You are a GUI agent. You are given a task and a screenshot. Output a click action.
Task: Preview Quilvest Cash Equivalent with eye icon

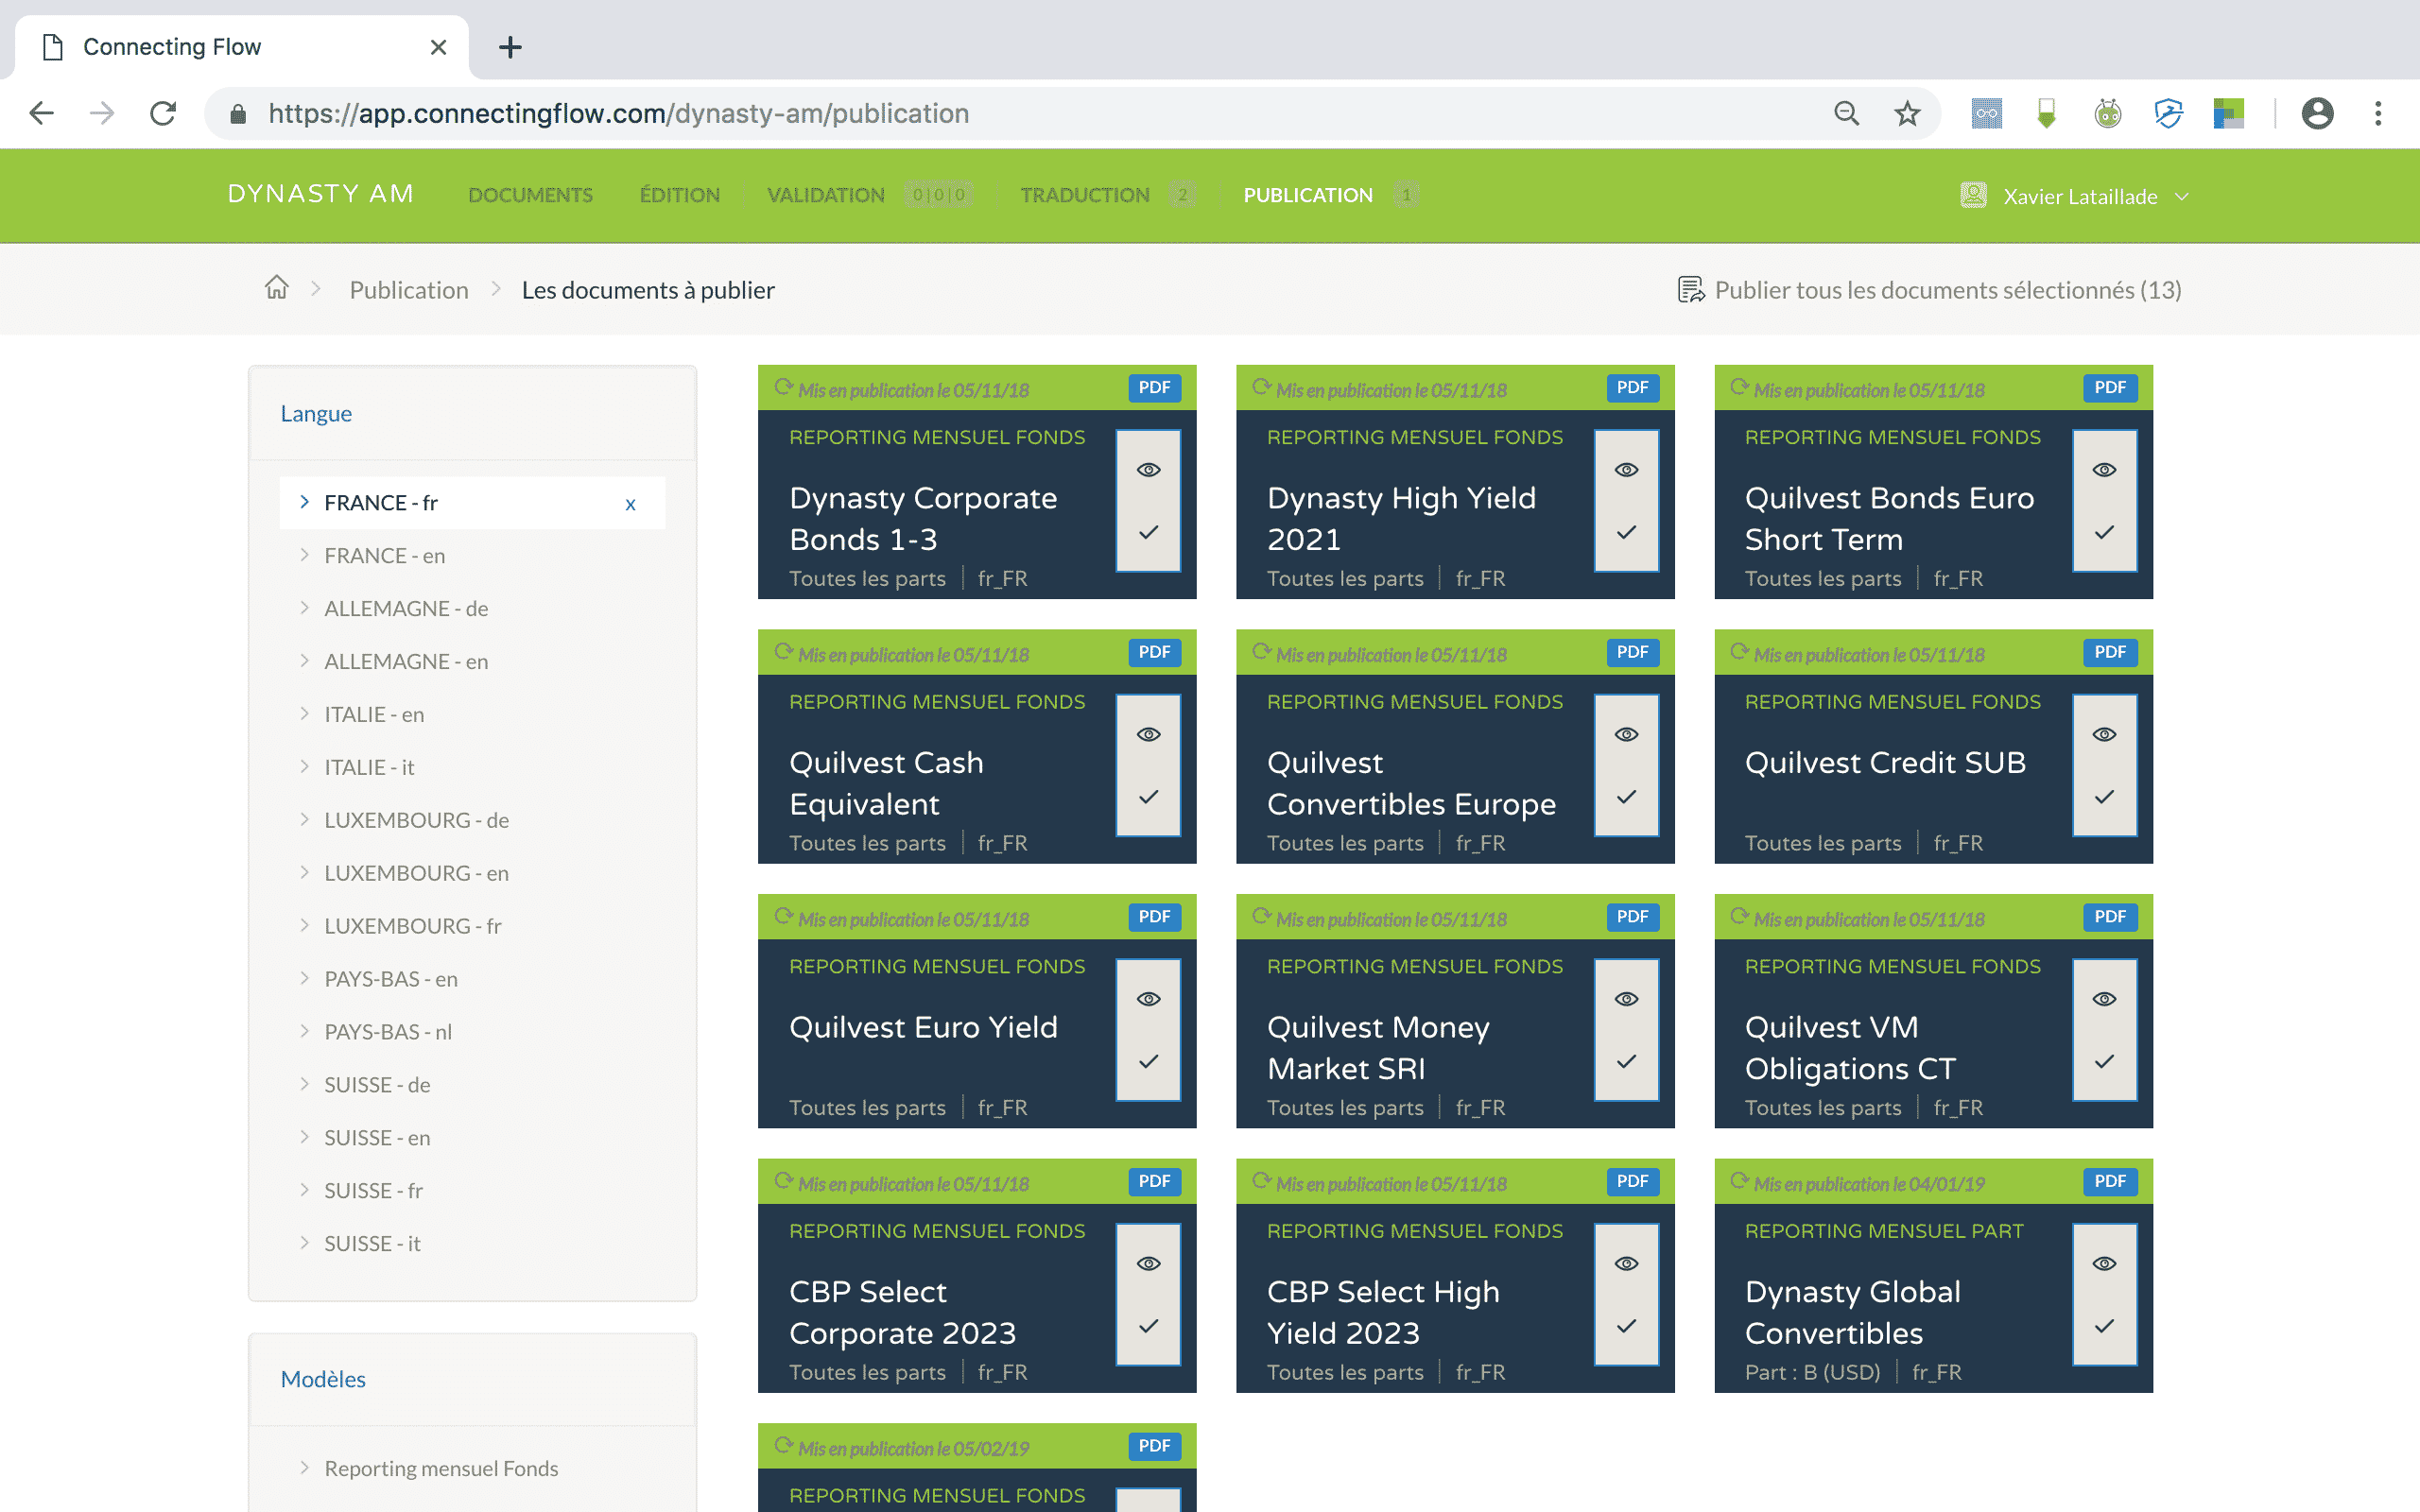pos(1148,734)
